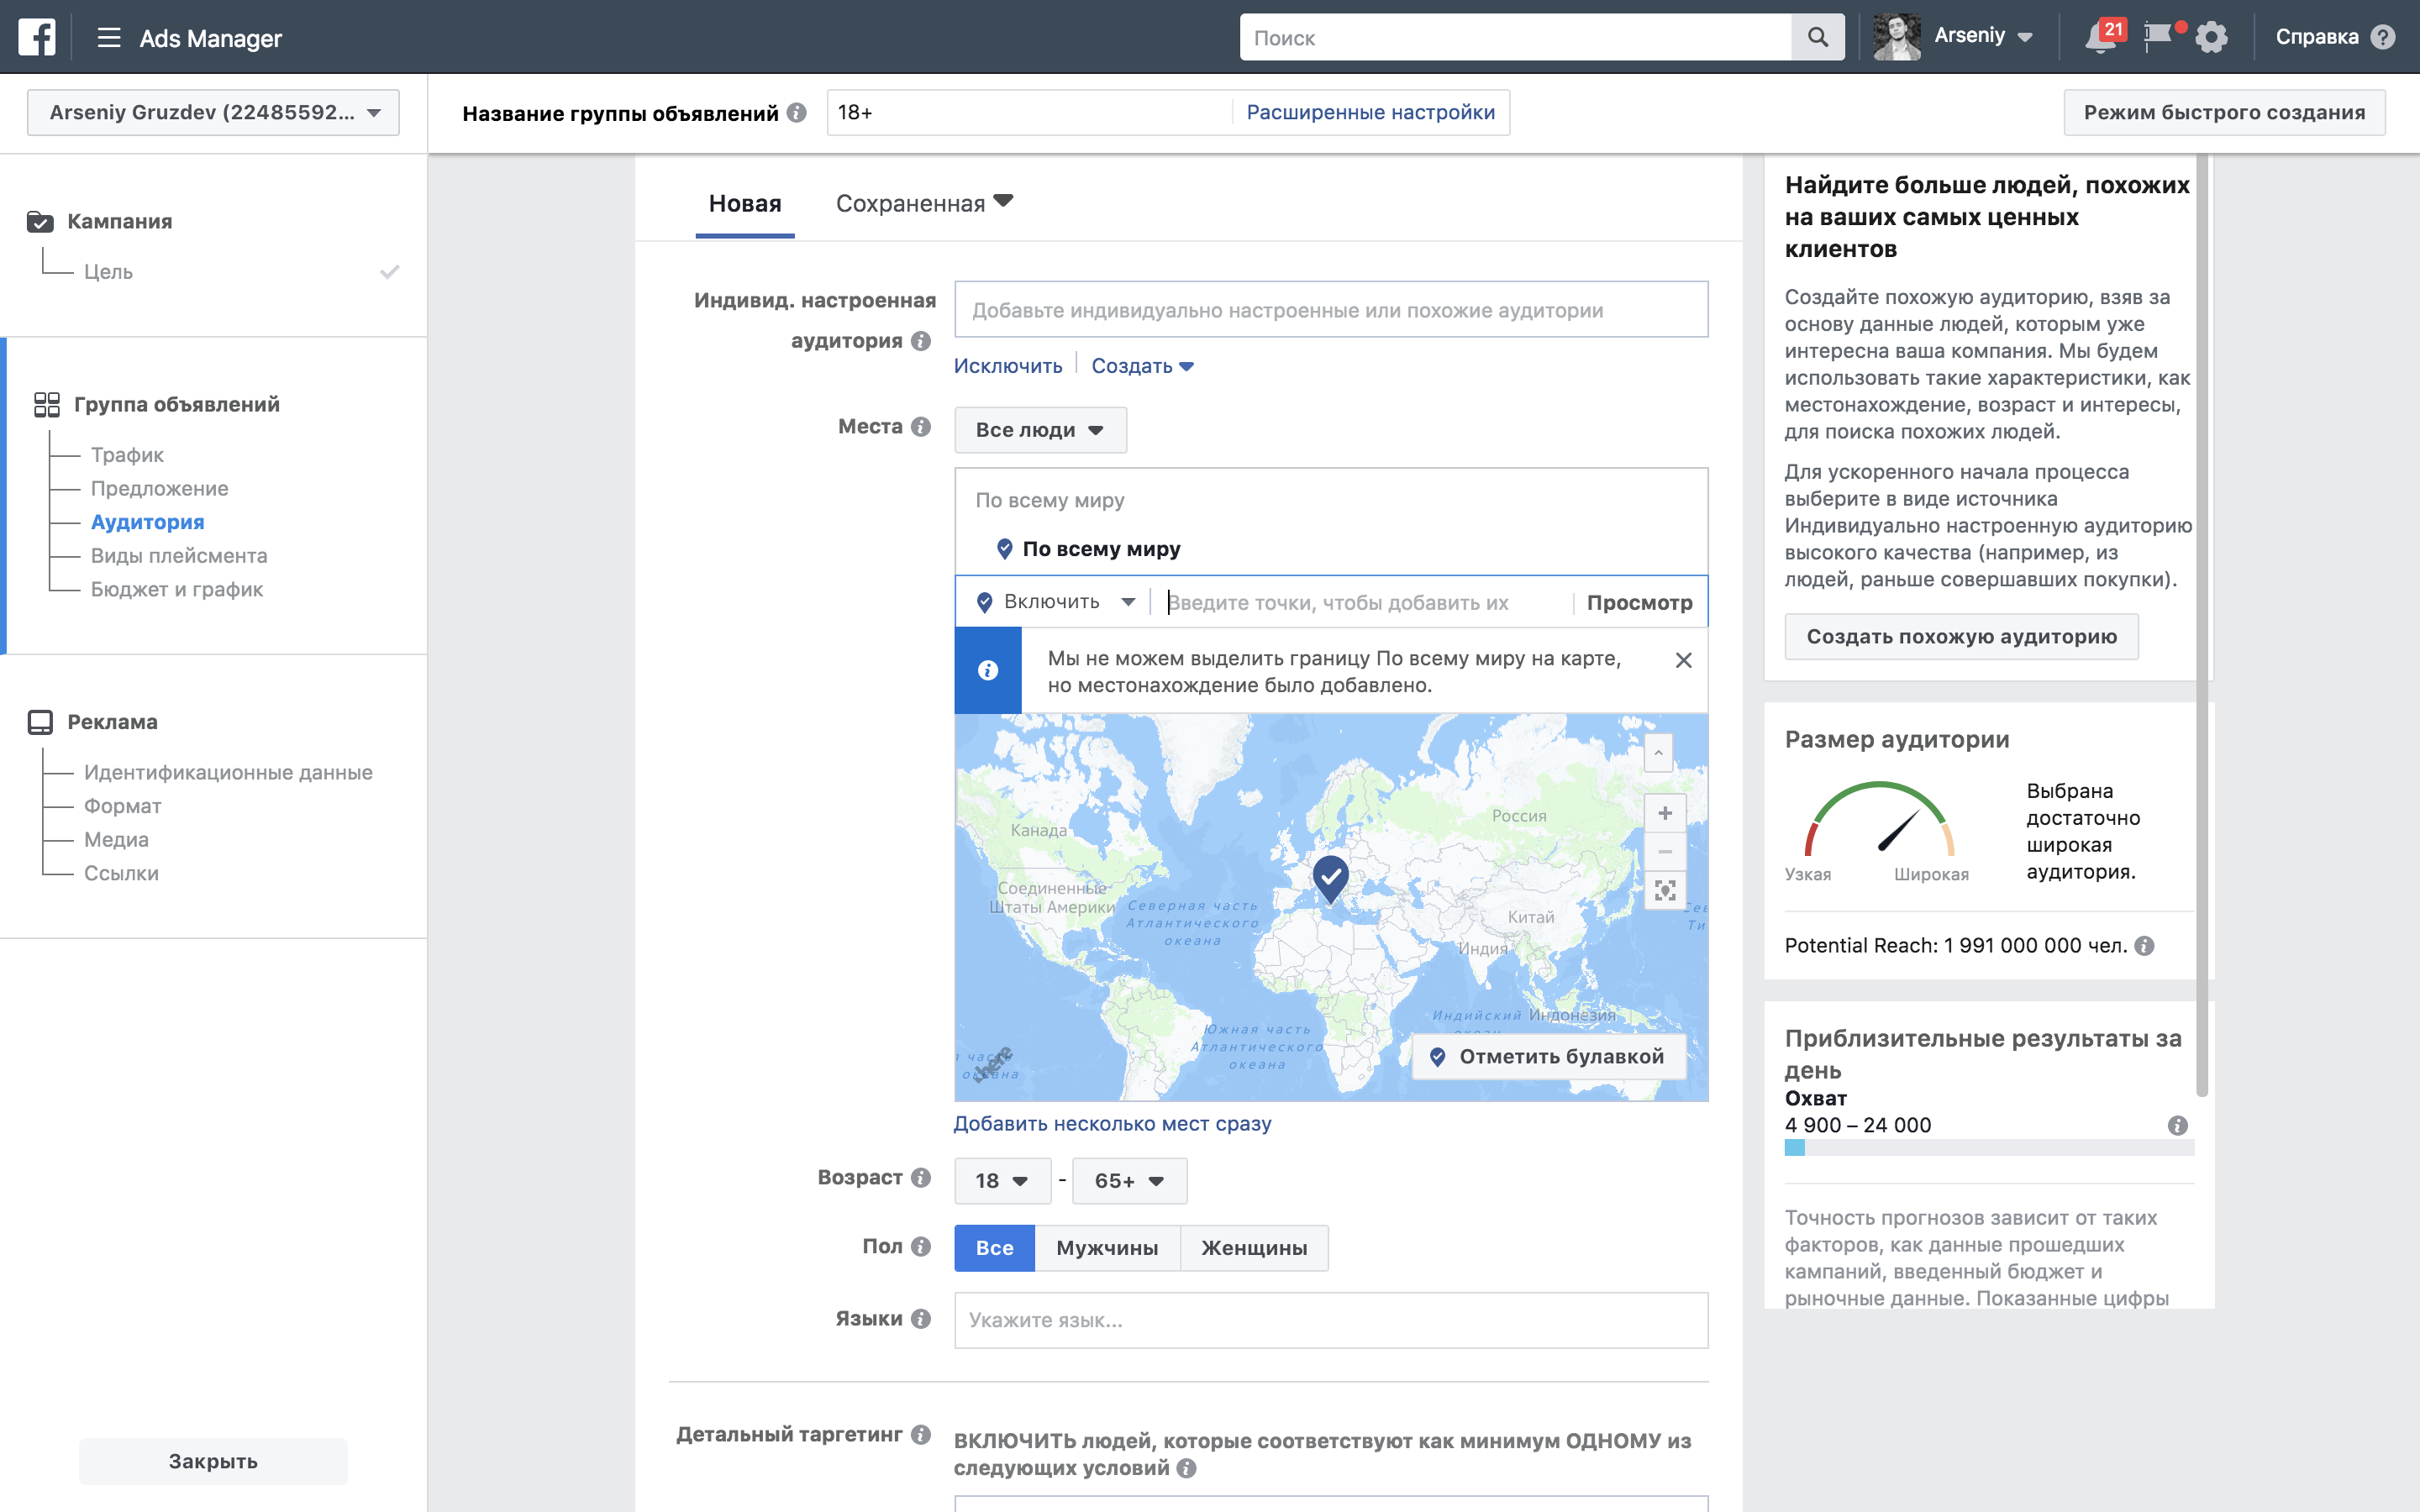Click the map fullscreen expand icon
Viewport: 2420px width, 1512px height.
pyautogui.click(x=1665, y=890)
